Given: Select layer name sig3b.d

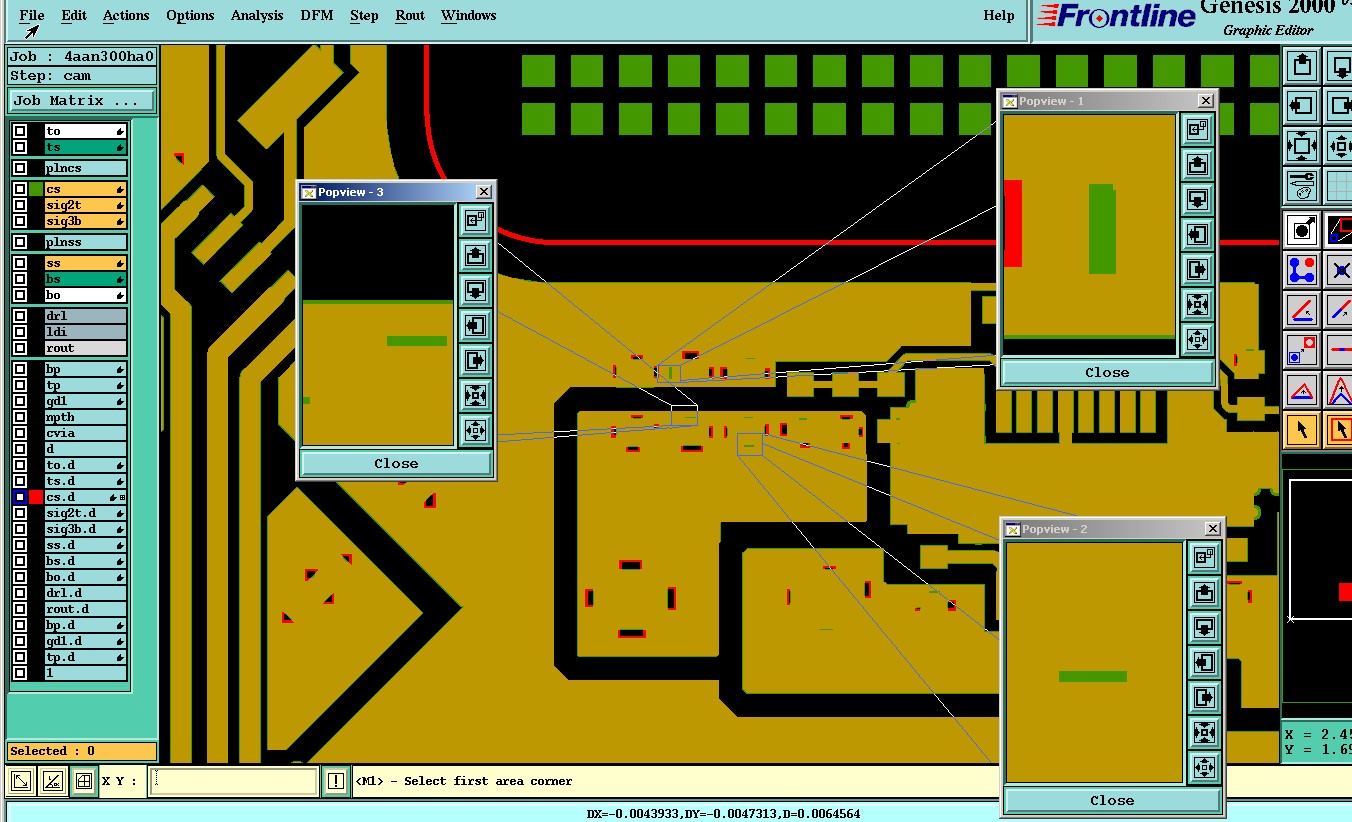Looking at the screenshot, I should click(86, 529).
